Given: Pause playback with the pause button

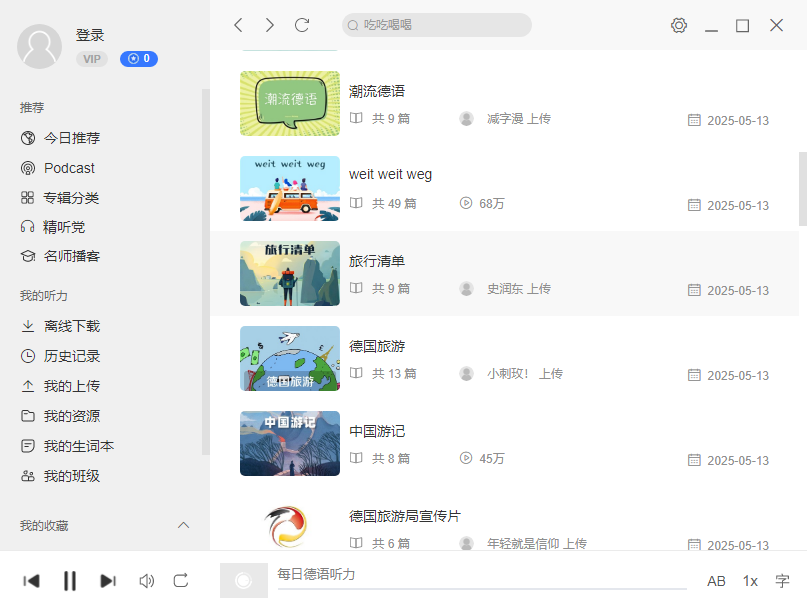Looking at the screenshot, I should [x=69, y=581].
